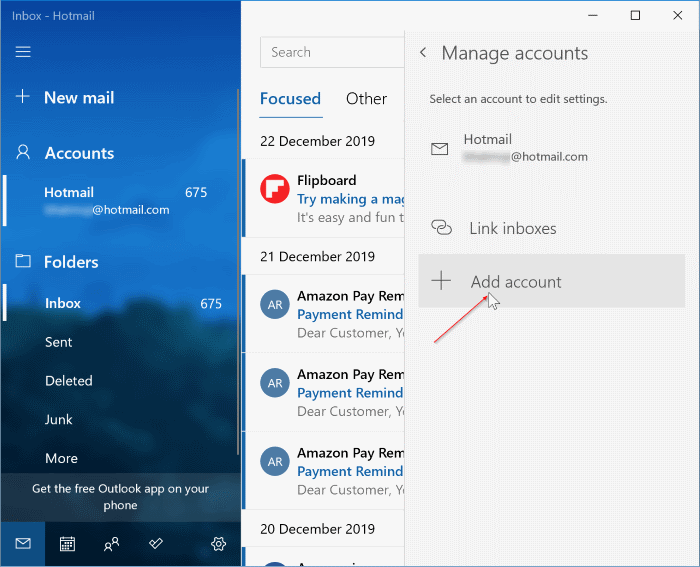This screenshot has height=567, width=700.
Task: Switch to the Focused tab
Action: pos(291,99)
